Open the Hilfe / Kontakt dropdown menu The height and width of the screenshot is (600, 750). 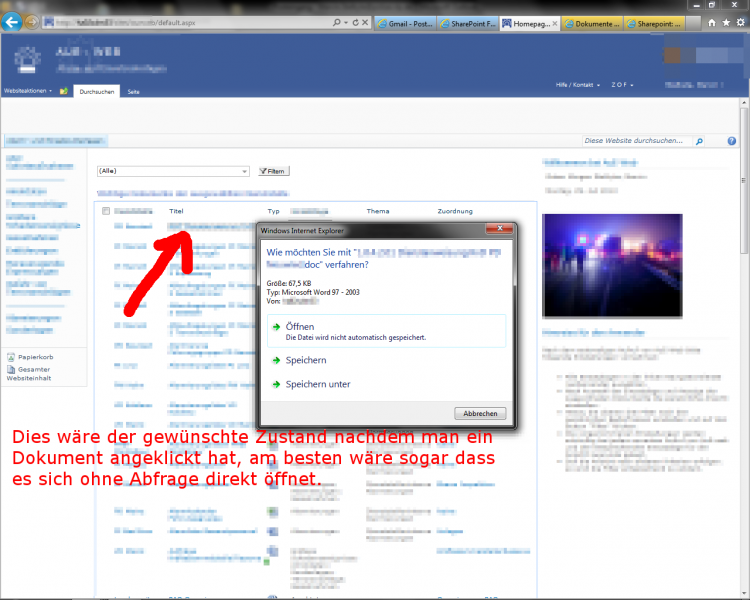[578, 85]
